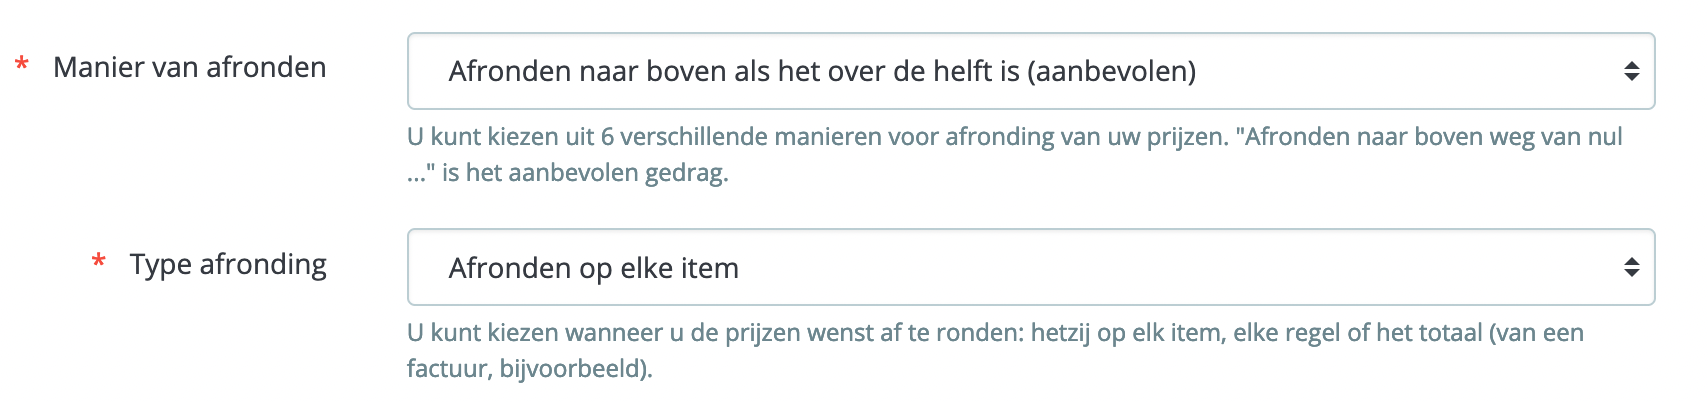
Task: Open the Manier van afronden dropdown
Action: 1031,71
